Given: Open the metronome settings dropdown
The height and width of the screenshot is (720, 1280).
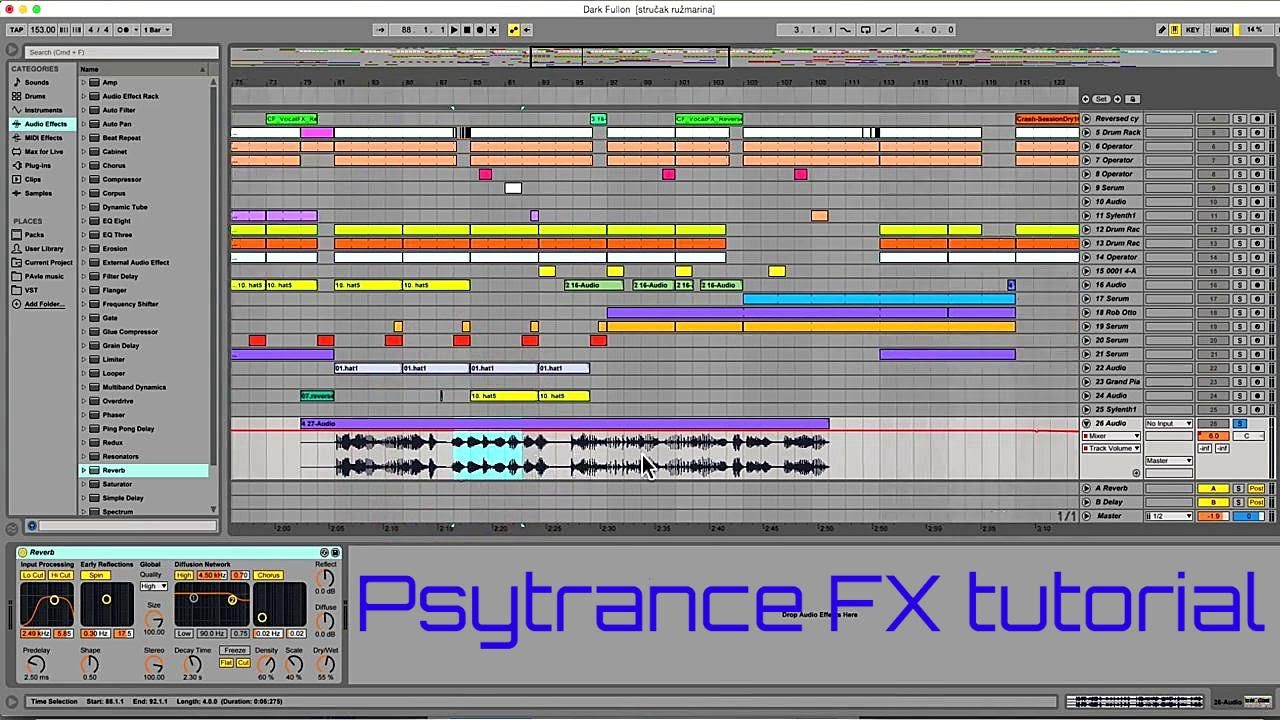Looking at the screenshot, I should (127, 30).
